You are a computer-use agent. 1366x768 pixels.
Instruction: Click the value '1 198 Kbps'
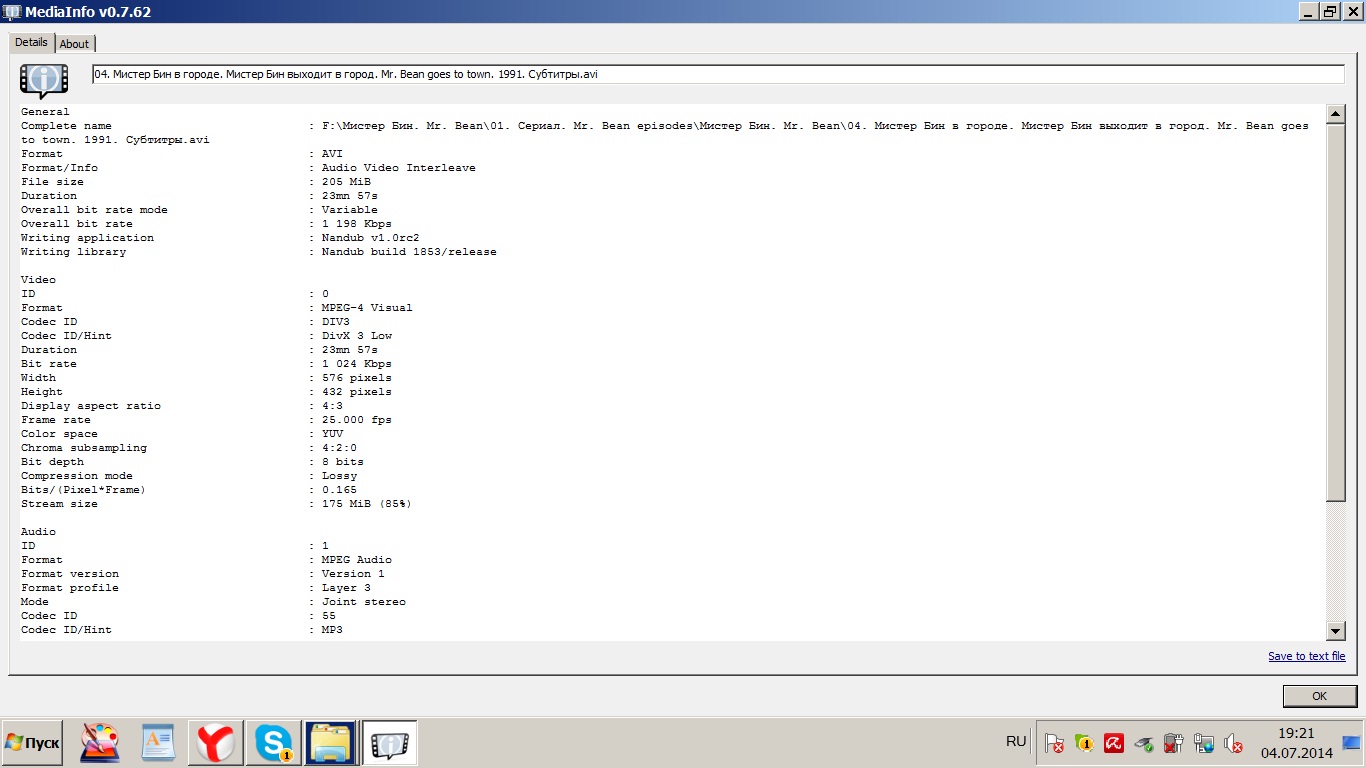[x=357, y=224]
